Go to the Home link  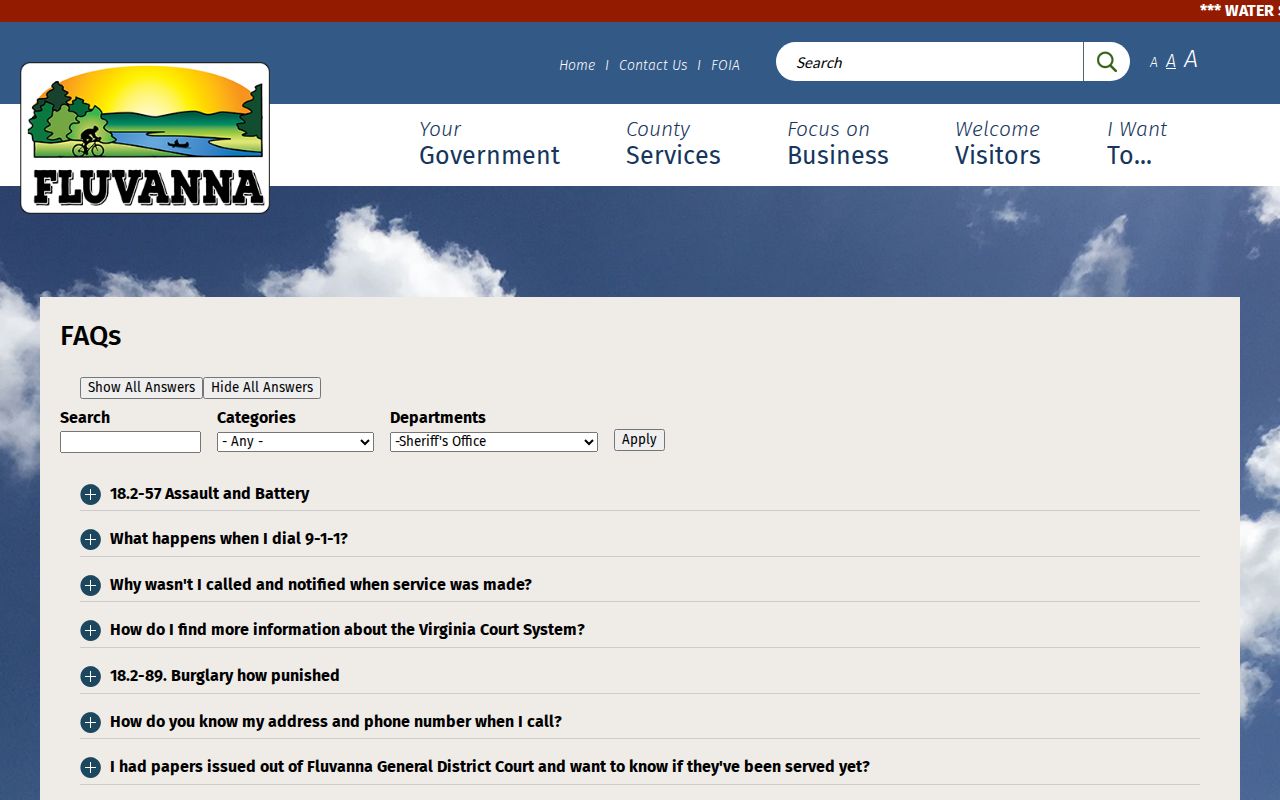click(577, 65)
